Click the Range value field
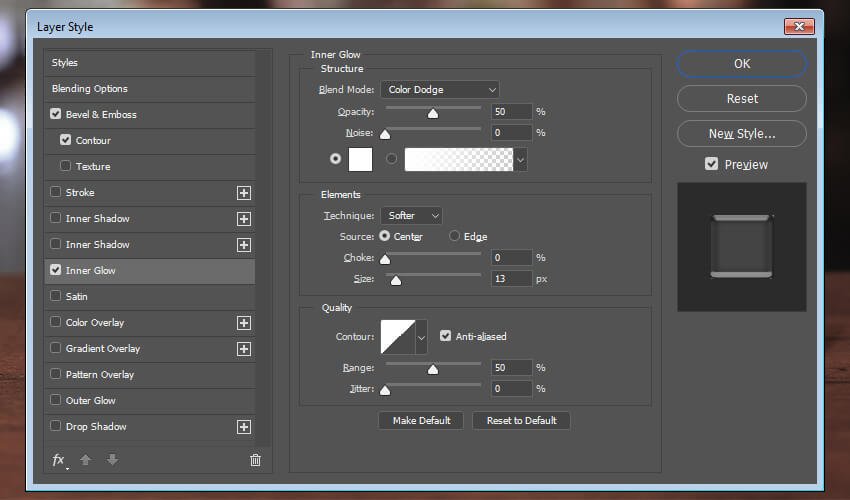The width and height of the screenshot is (850, 500). pos(511,368)
